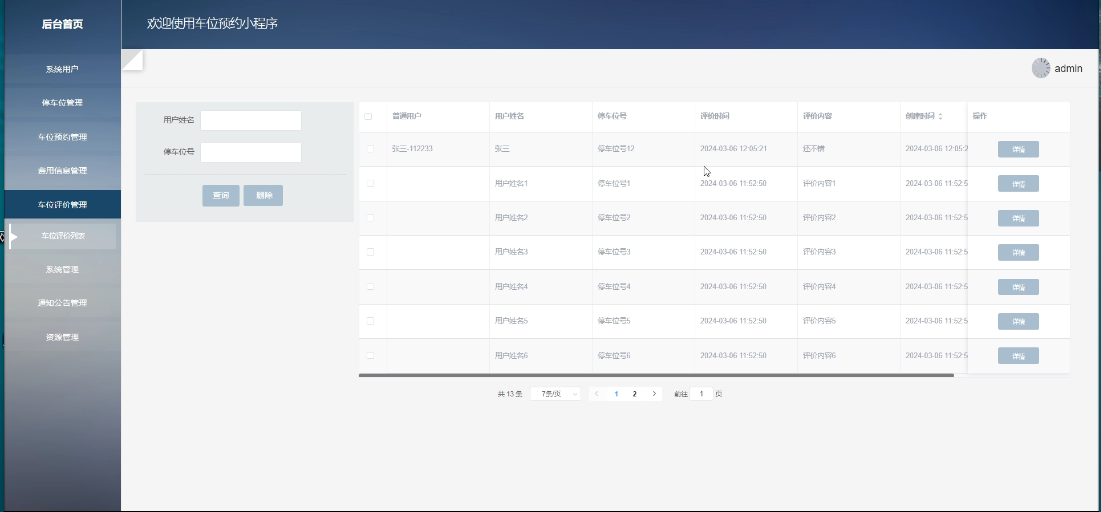Check the row checkbox for 用户姓名1

(x=370, y=183)
